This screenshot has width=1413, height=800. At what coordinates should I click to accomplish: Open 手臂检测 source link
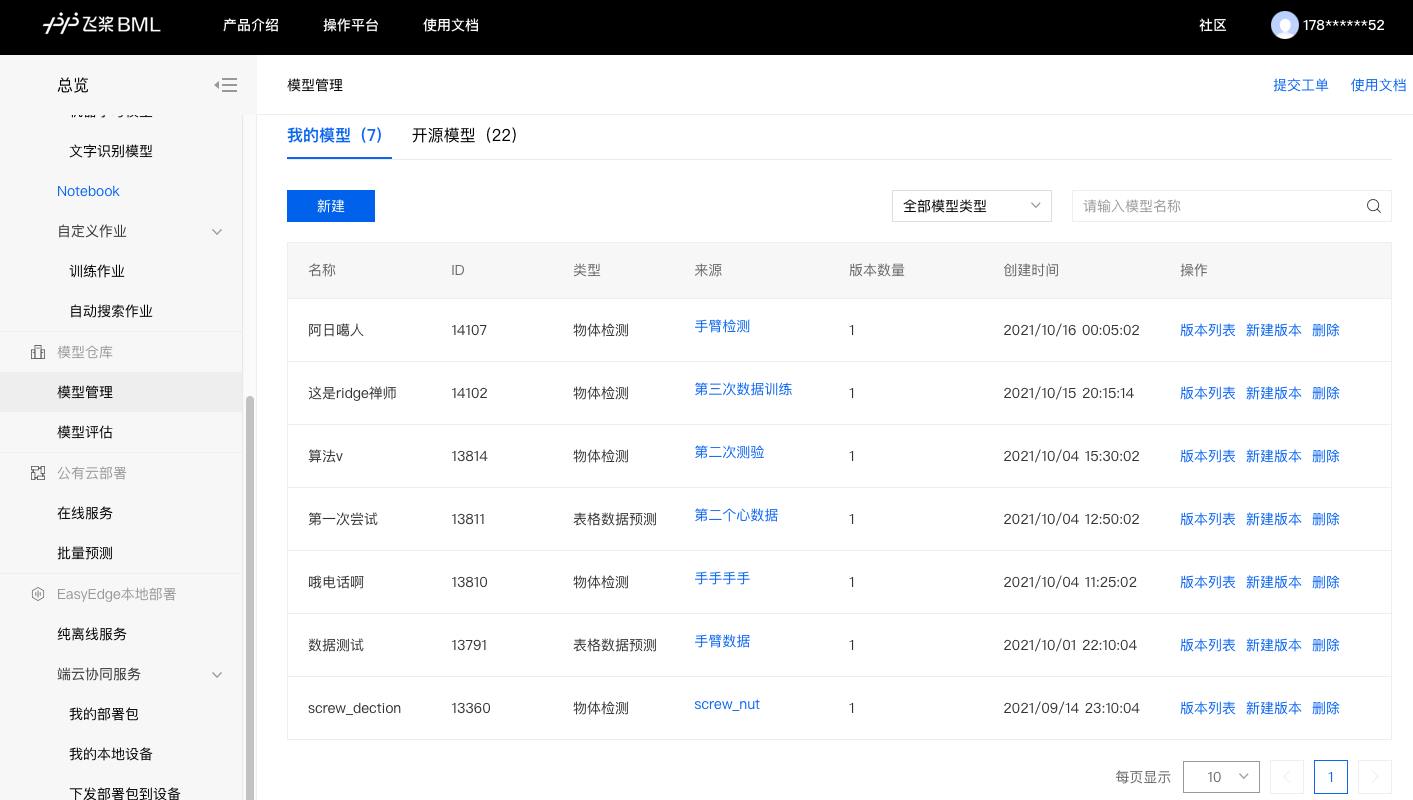coord(722,326)
